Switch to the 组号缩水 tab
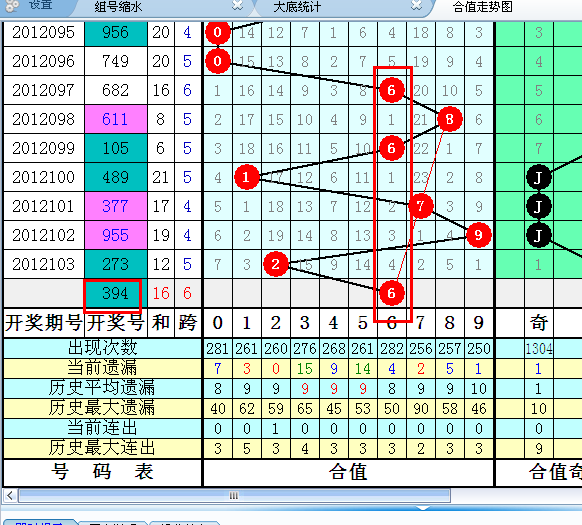Image resolution: width=582 pixels, height=525 pixels. pos(118,7)
